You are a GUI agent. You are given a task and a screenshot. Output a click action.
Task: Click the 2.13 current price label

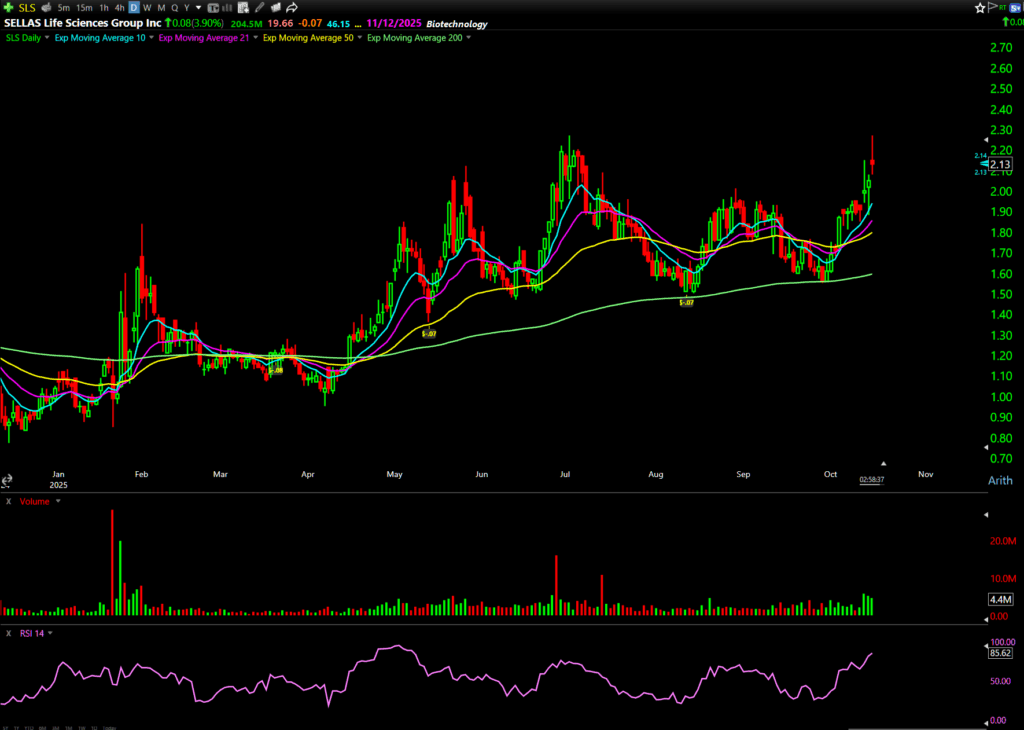point(1000,164)
